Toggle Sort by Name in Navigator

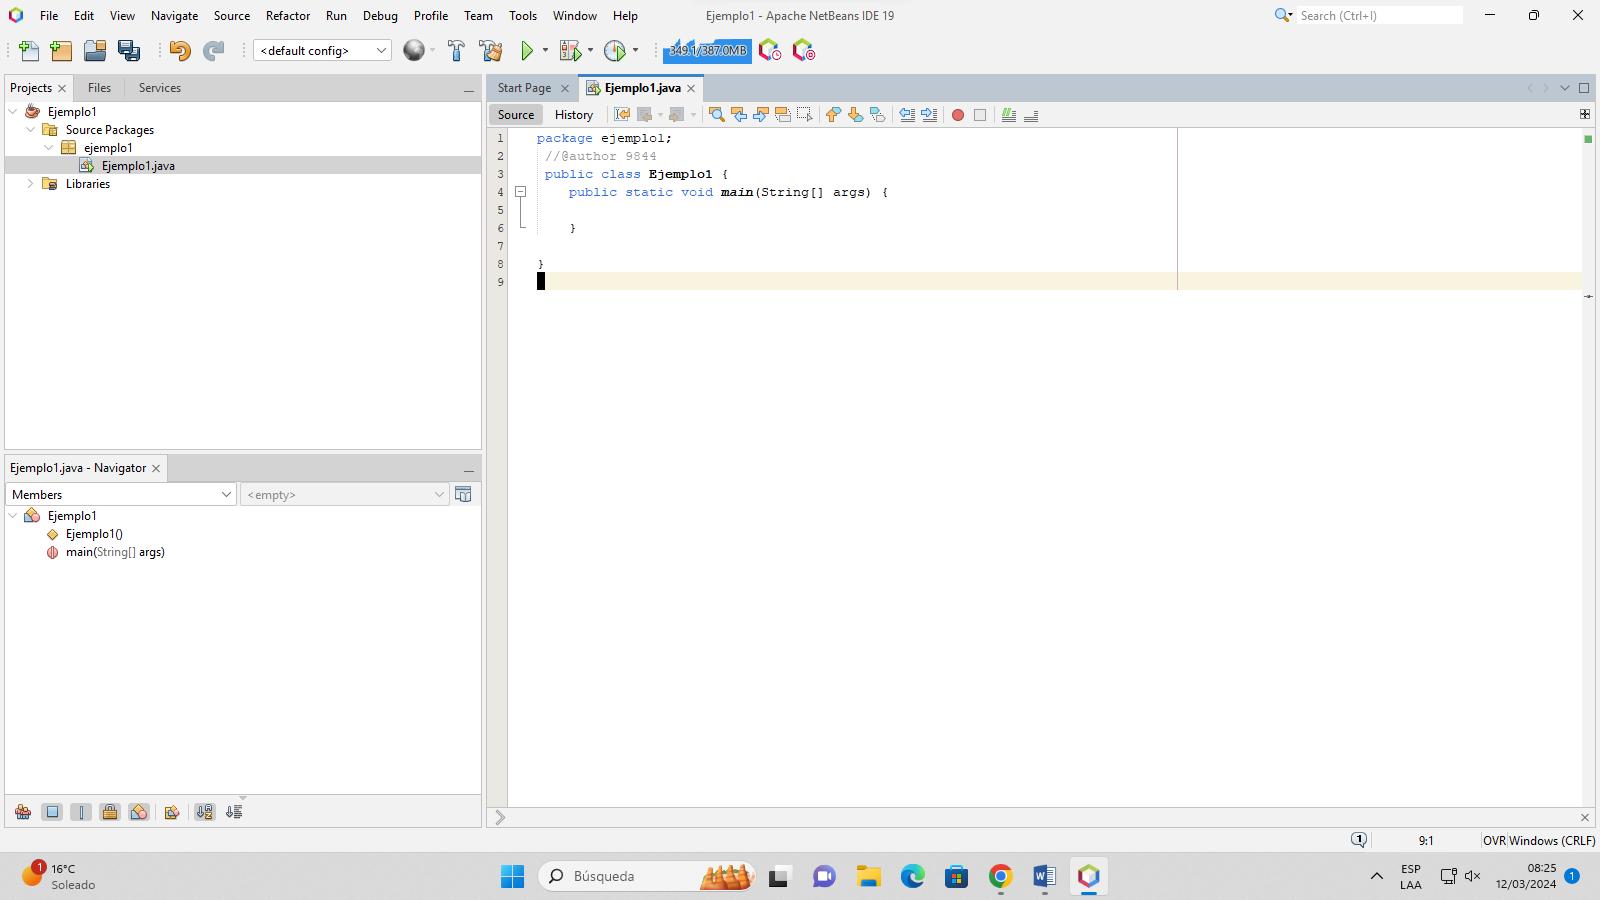[x=204, y=812]
